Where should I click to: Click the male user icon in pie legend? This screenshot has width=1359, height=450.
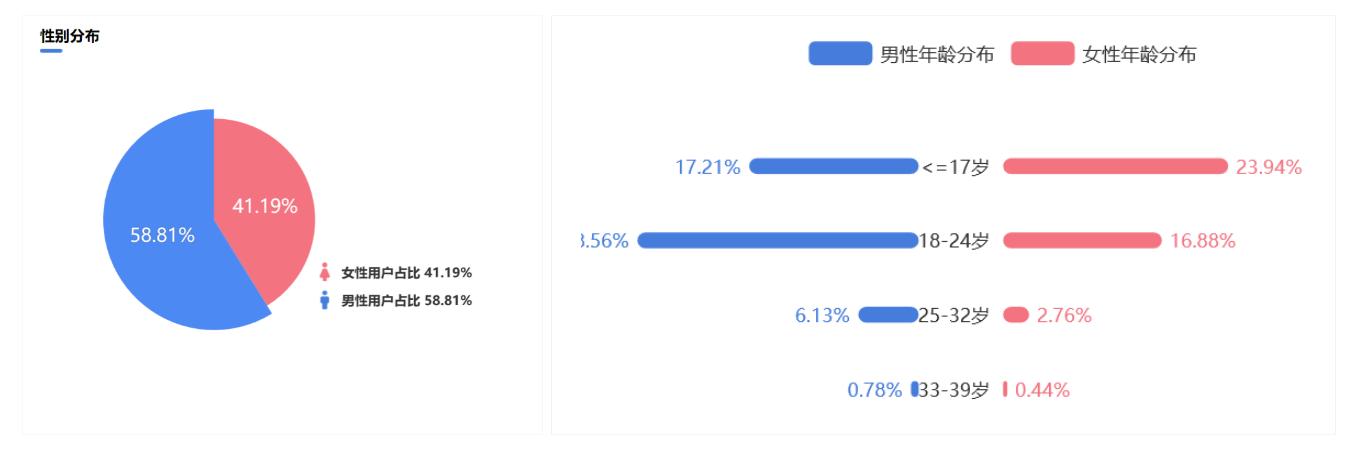[x=324, y=300]
